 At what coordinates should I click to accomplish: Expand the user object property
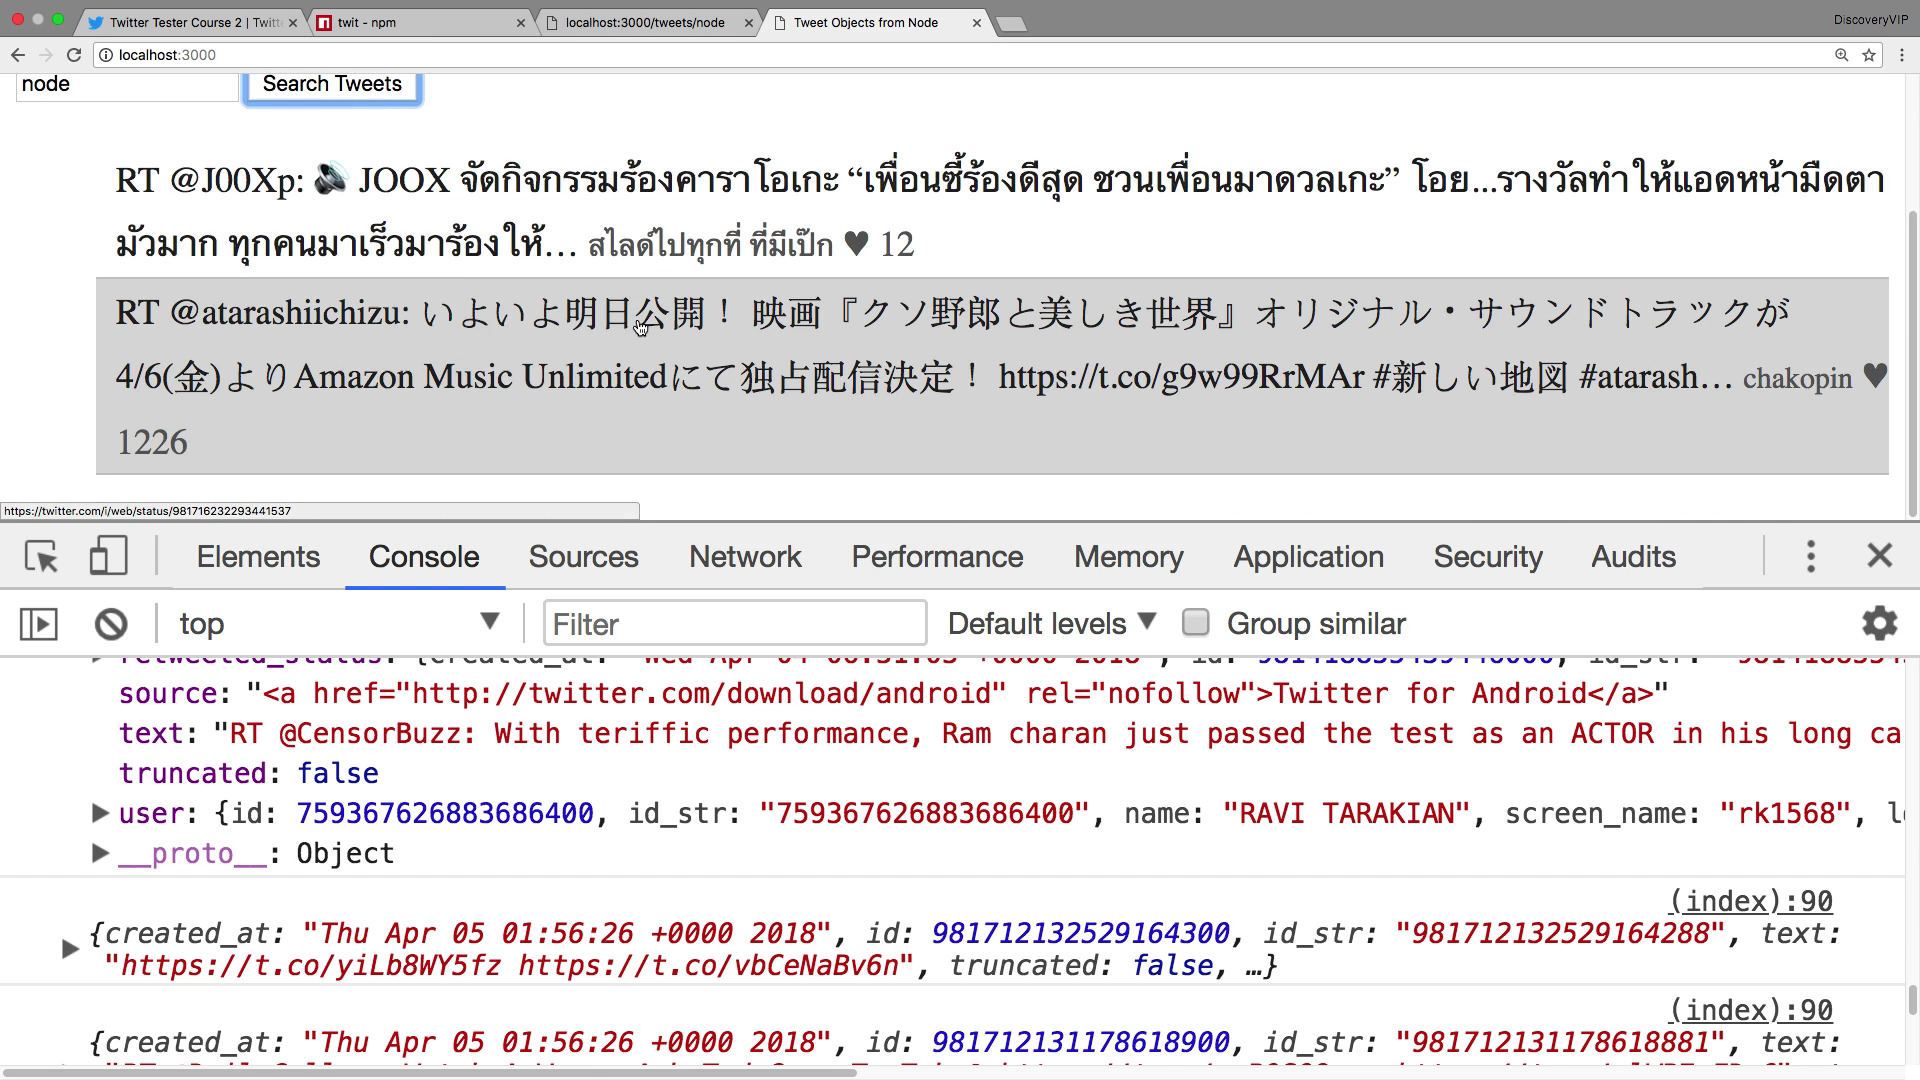(x=99, y=813)
